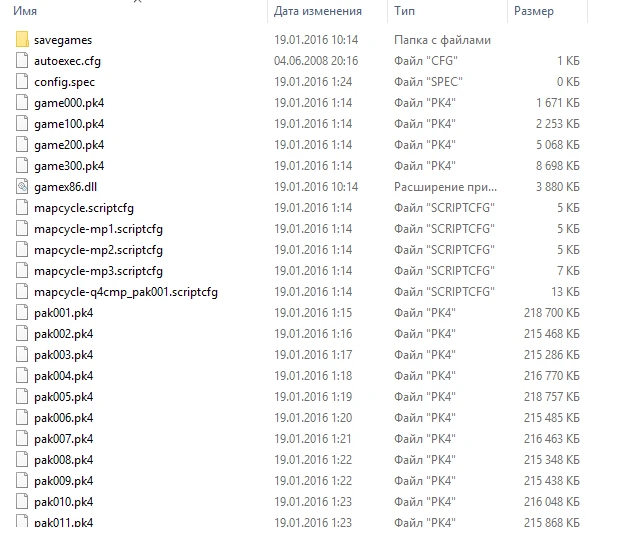Select the pak005.pk4 file name
Image resolution: width=628 pixels, height=539 pixels.
coord(63,397)
